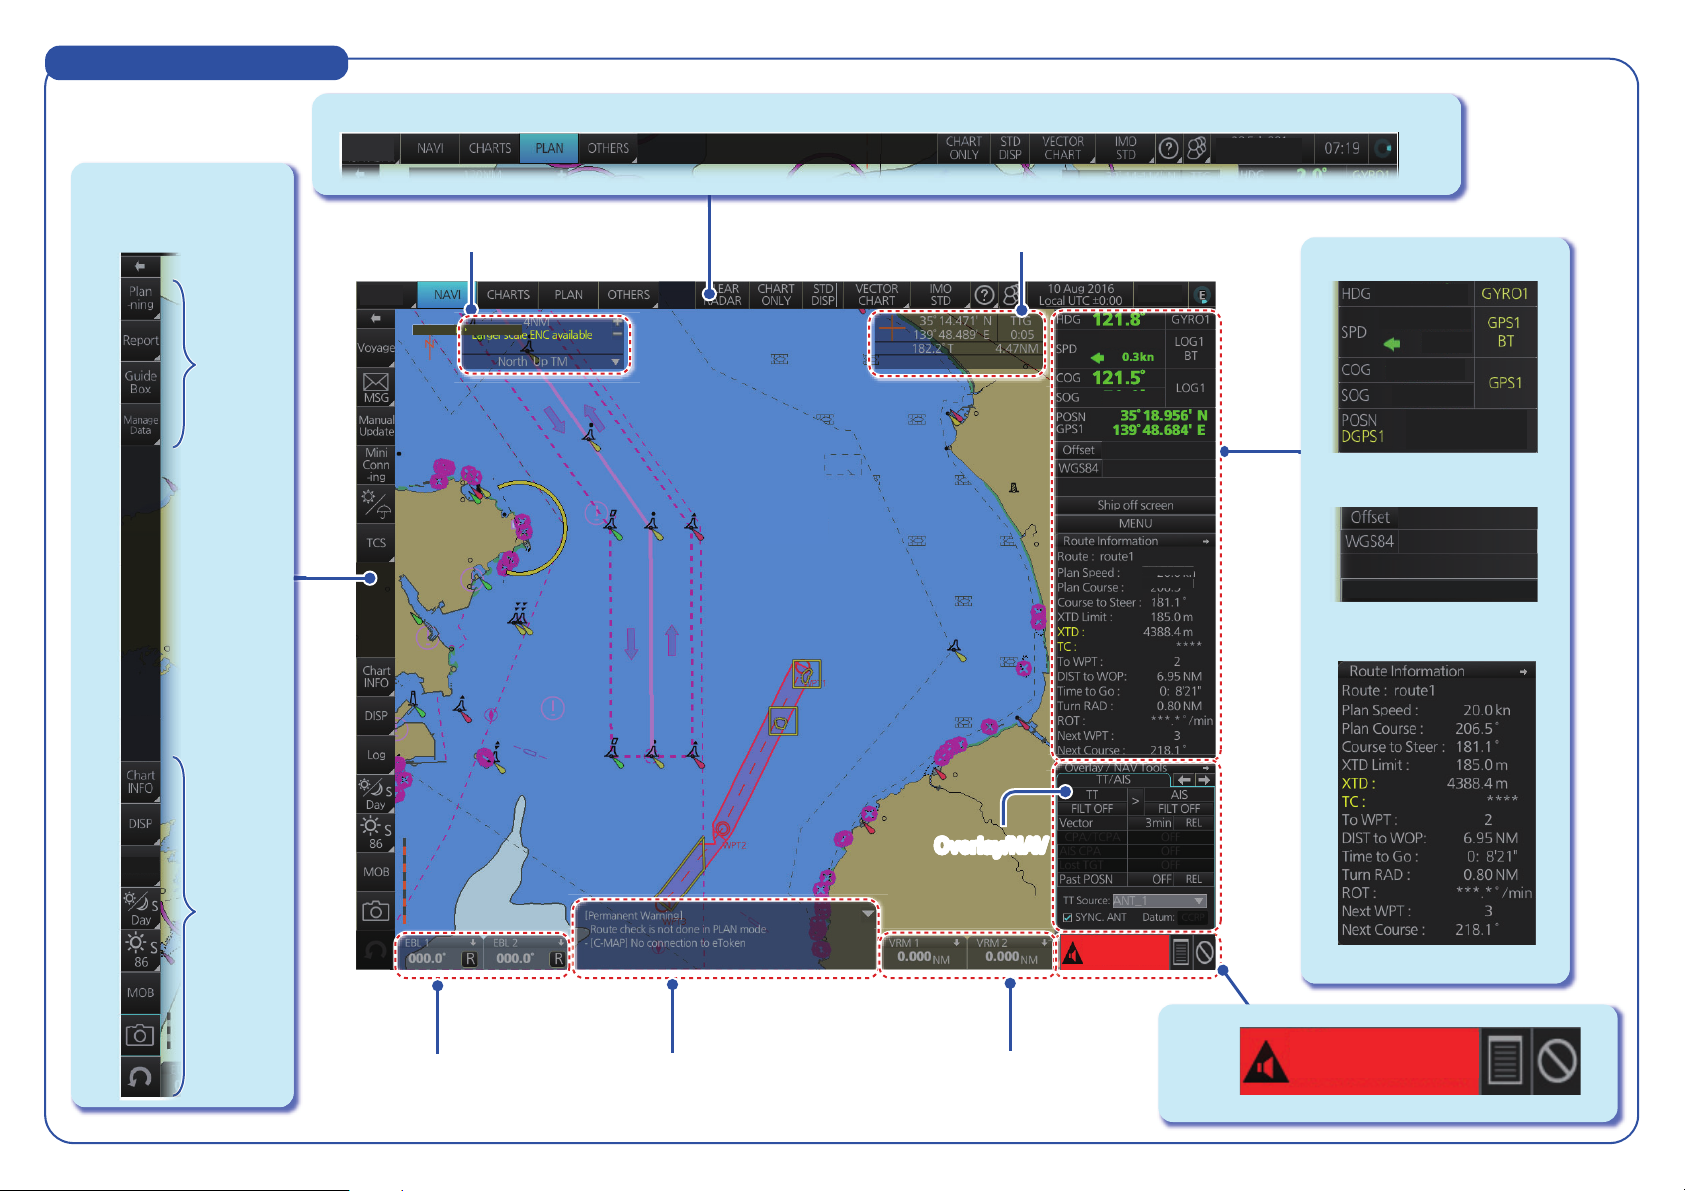Expand Route Information arrow in enlarged panel
Viewport: 1685px width, 1191px height.
click(x=1523, y=671)
